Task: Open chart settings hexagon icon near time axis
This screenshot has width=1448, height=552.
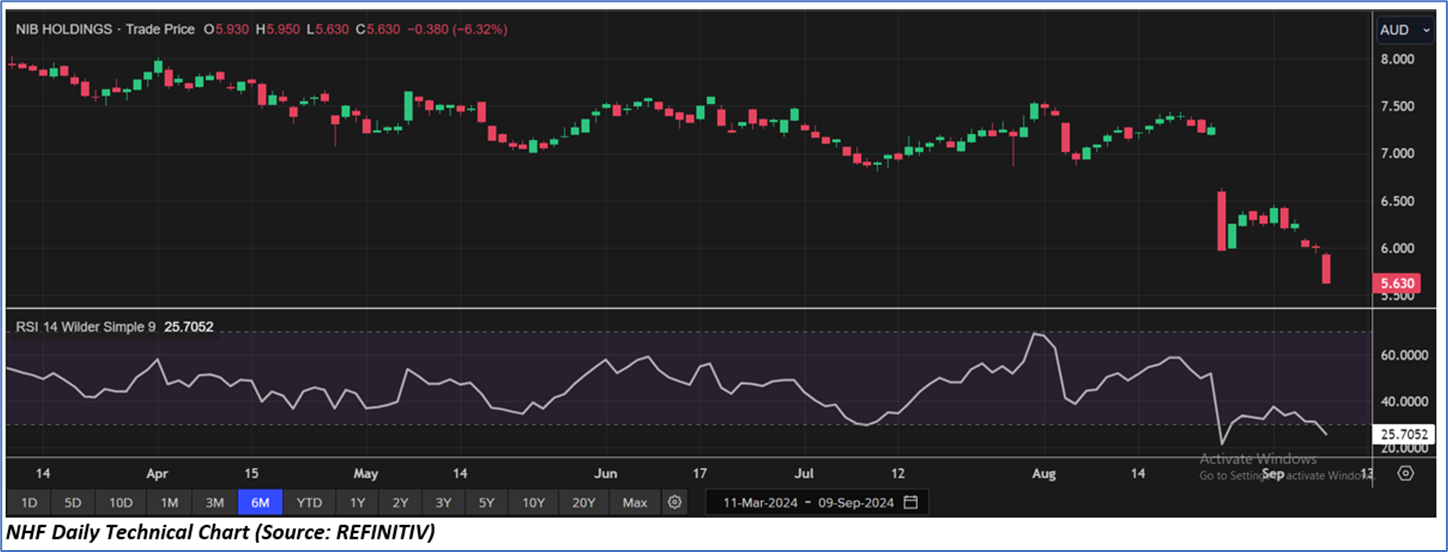Action: point(1406,473)
